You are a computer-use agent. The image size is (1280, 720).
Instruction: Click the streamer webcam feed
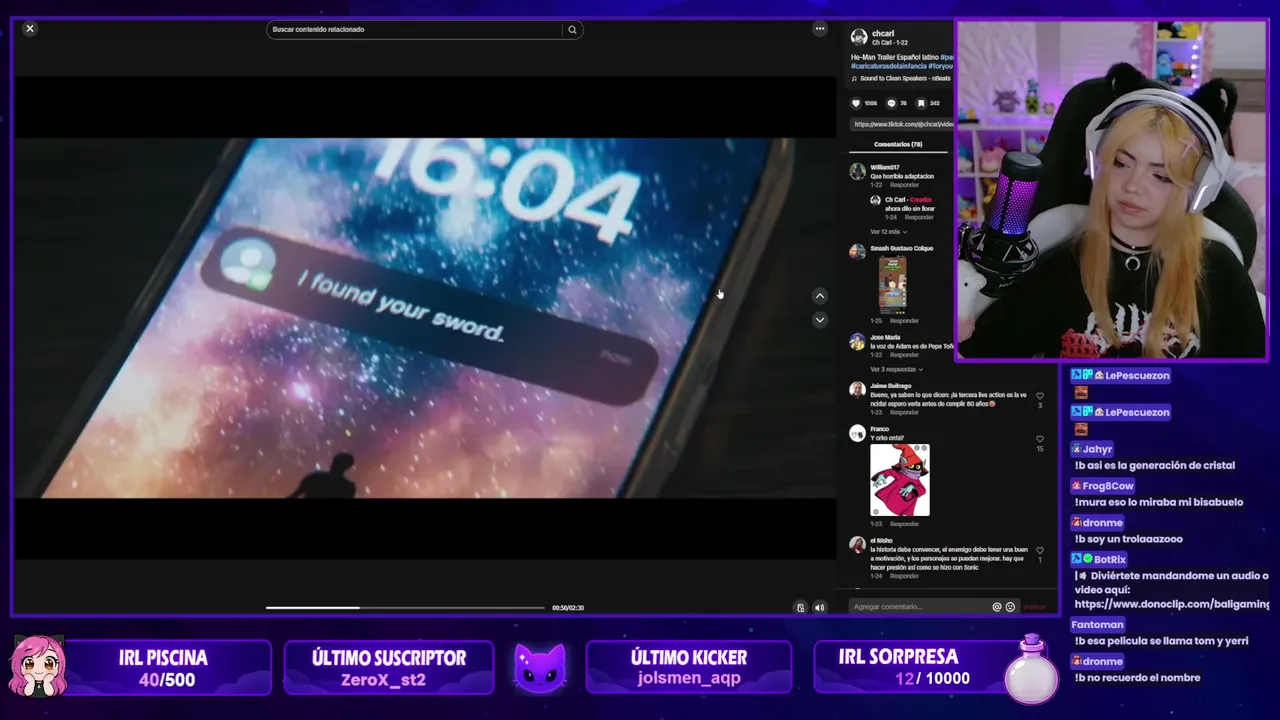click(1110, 190)
